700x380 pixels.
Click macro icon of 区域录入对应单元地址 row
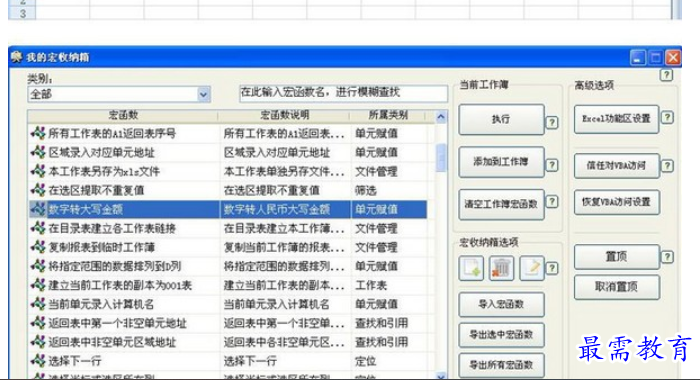[x=38, y=152]
